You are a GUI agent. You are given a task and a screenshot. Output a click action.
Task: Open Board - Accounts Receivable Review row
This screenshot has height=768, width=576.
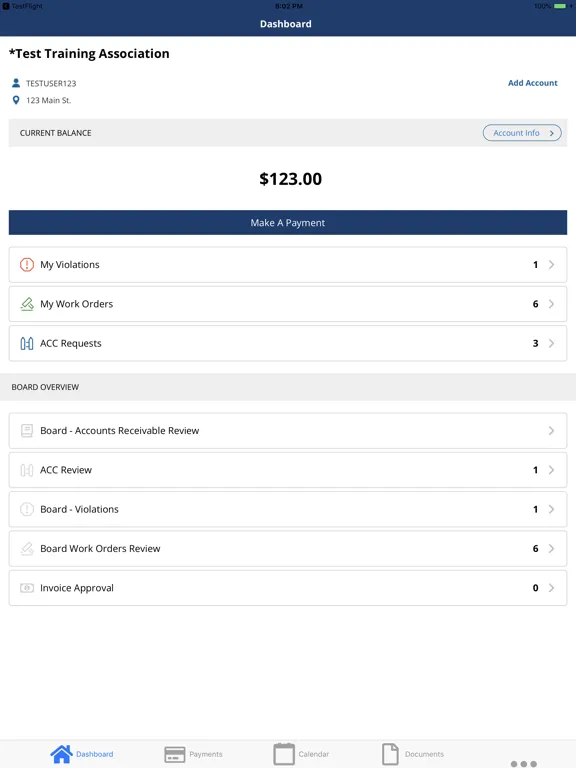(x=288, y=431)
